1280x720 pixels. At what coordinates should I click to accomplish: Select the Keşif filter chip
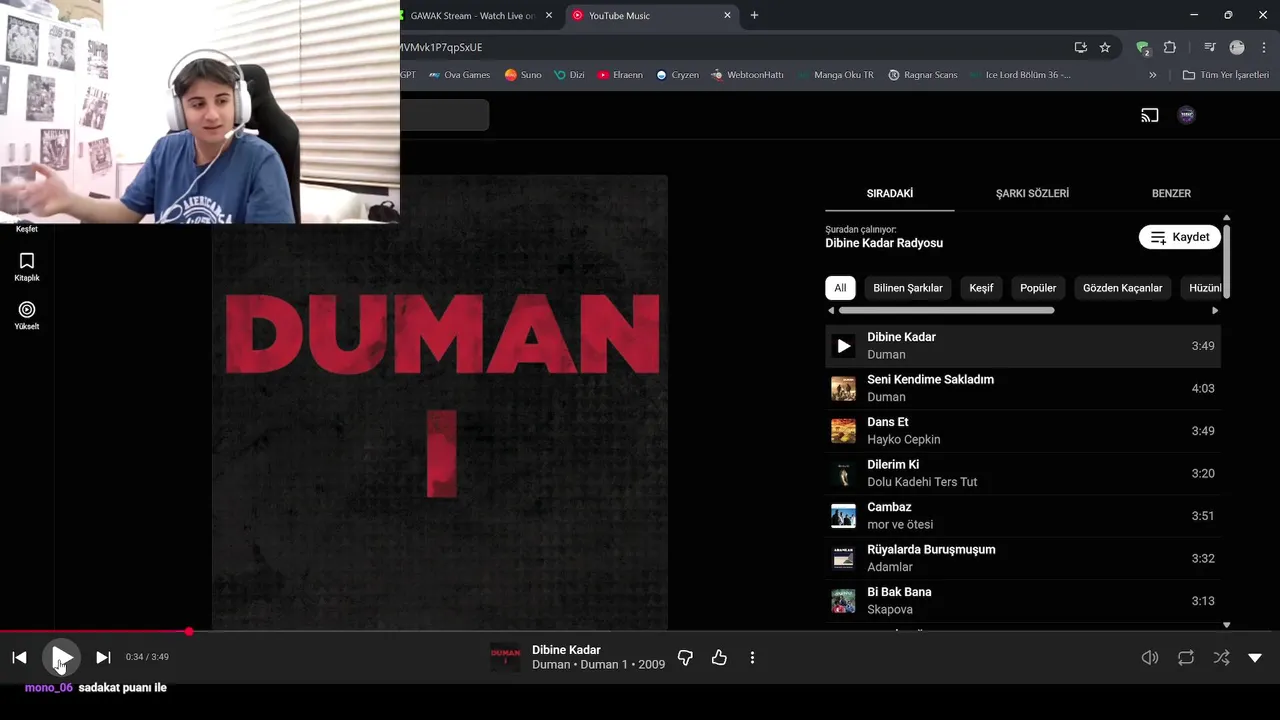981,288
